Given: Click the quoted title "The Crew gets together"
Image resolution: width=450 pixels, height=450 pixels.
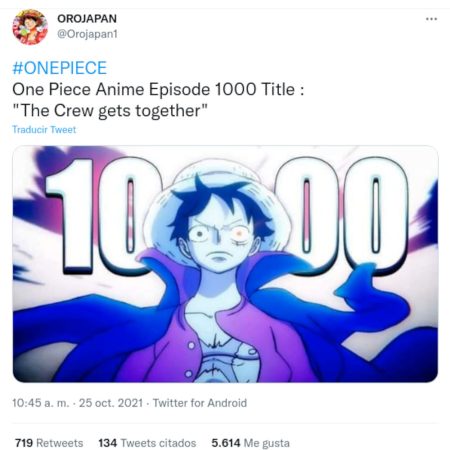Looking at the screenshot, I should pos(110,111).
